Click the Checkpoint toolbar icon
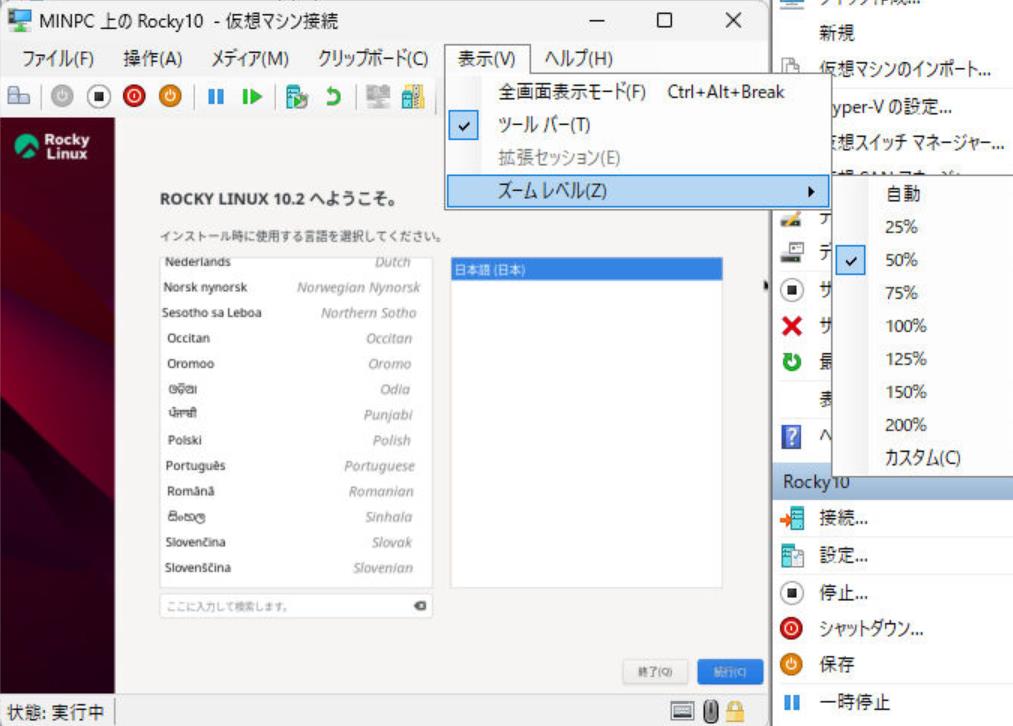The height and width of the screenshot is (726, 1013). [297, 97]
